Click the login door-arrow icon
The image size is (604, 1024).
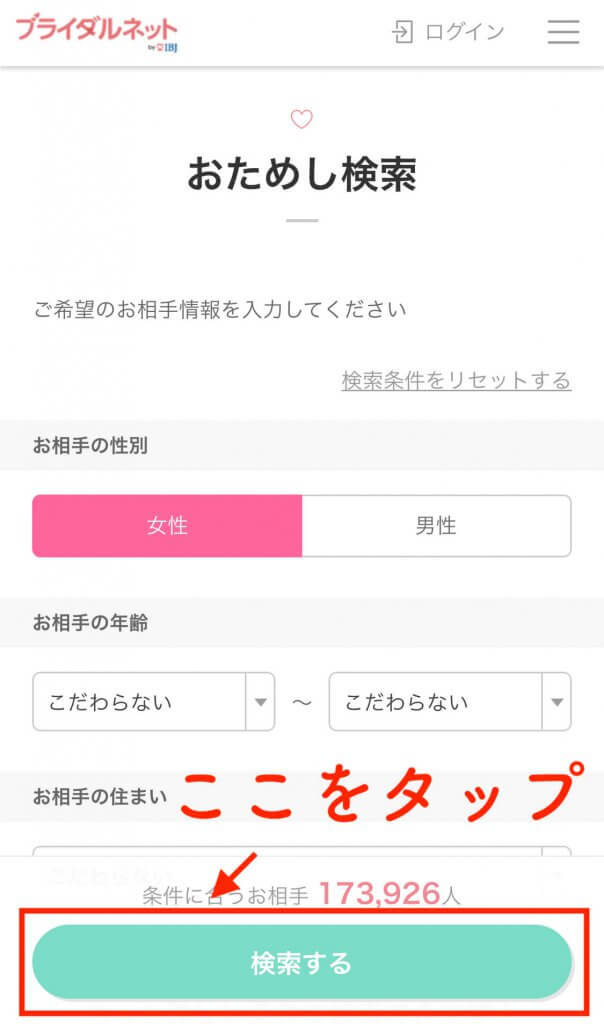[x=402, y=32]
